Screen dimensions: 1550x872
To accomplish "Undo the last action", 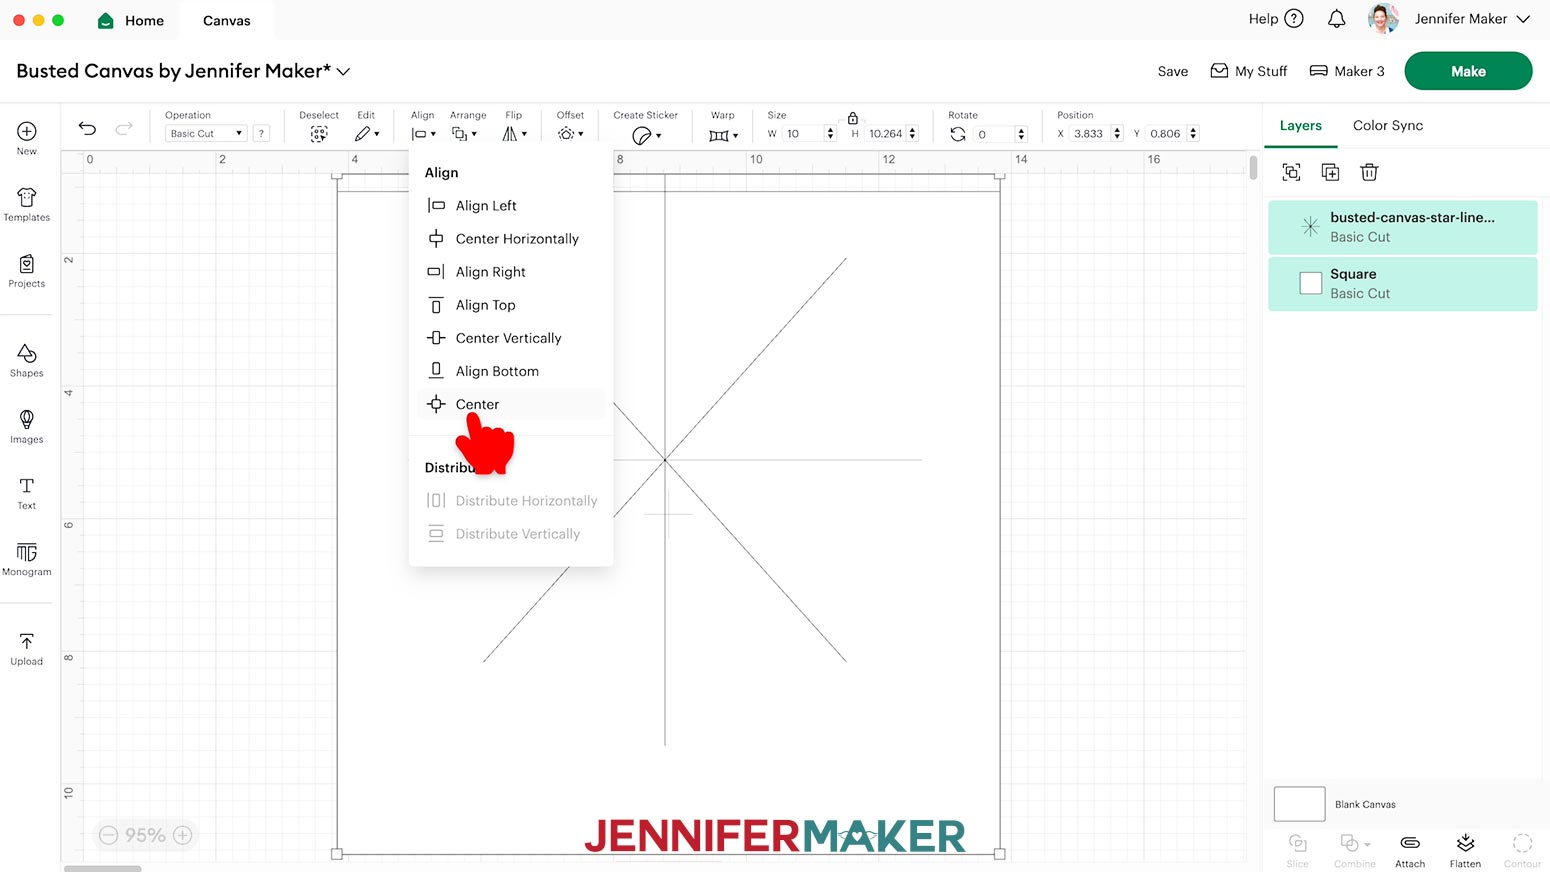I will coord(88,128).
